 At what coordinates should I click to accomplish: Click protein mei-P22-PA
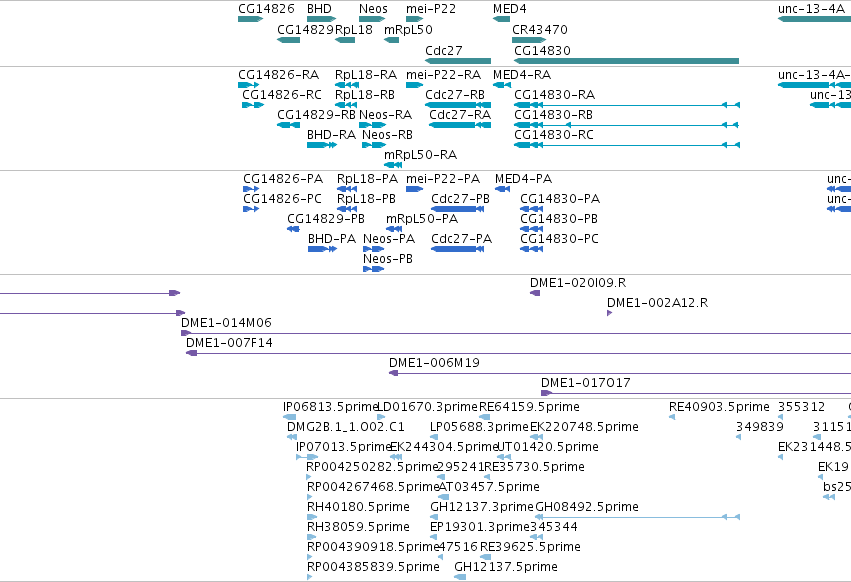pos(414,189)
